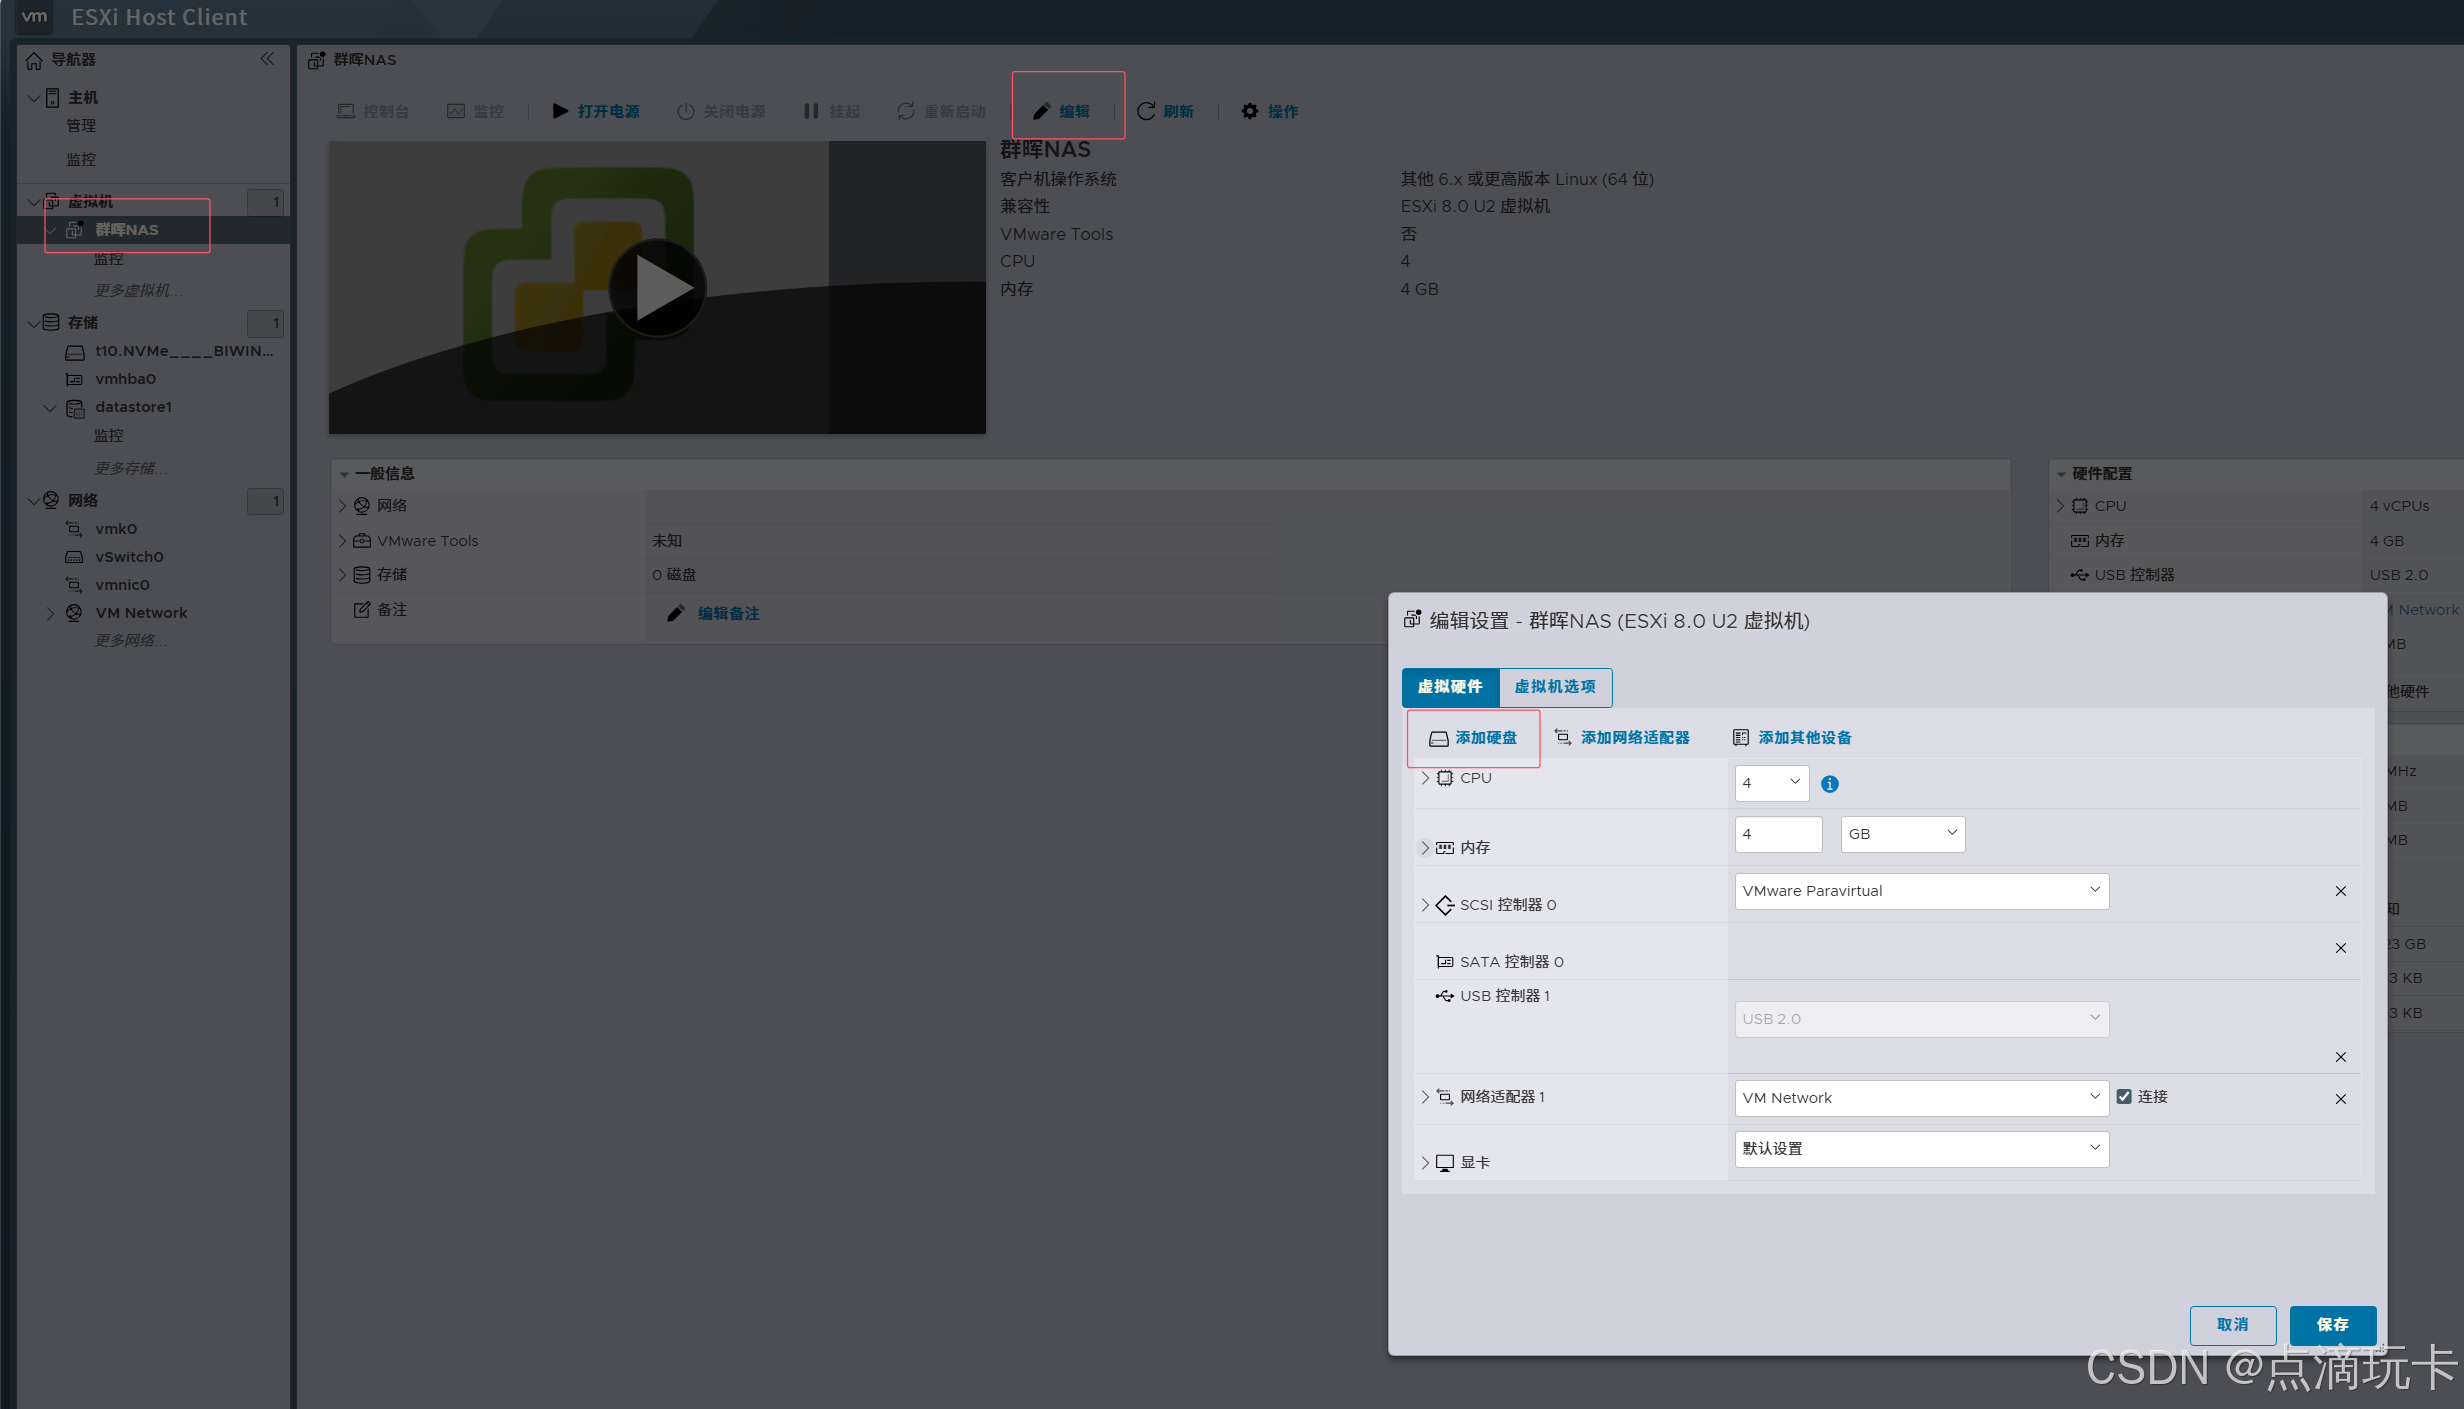Expand the Network adapter 1 row
2464x1409 pixels.
(1425, 1097)
